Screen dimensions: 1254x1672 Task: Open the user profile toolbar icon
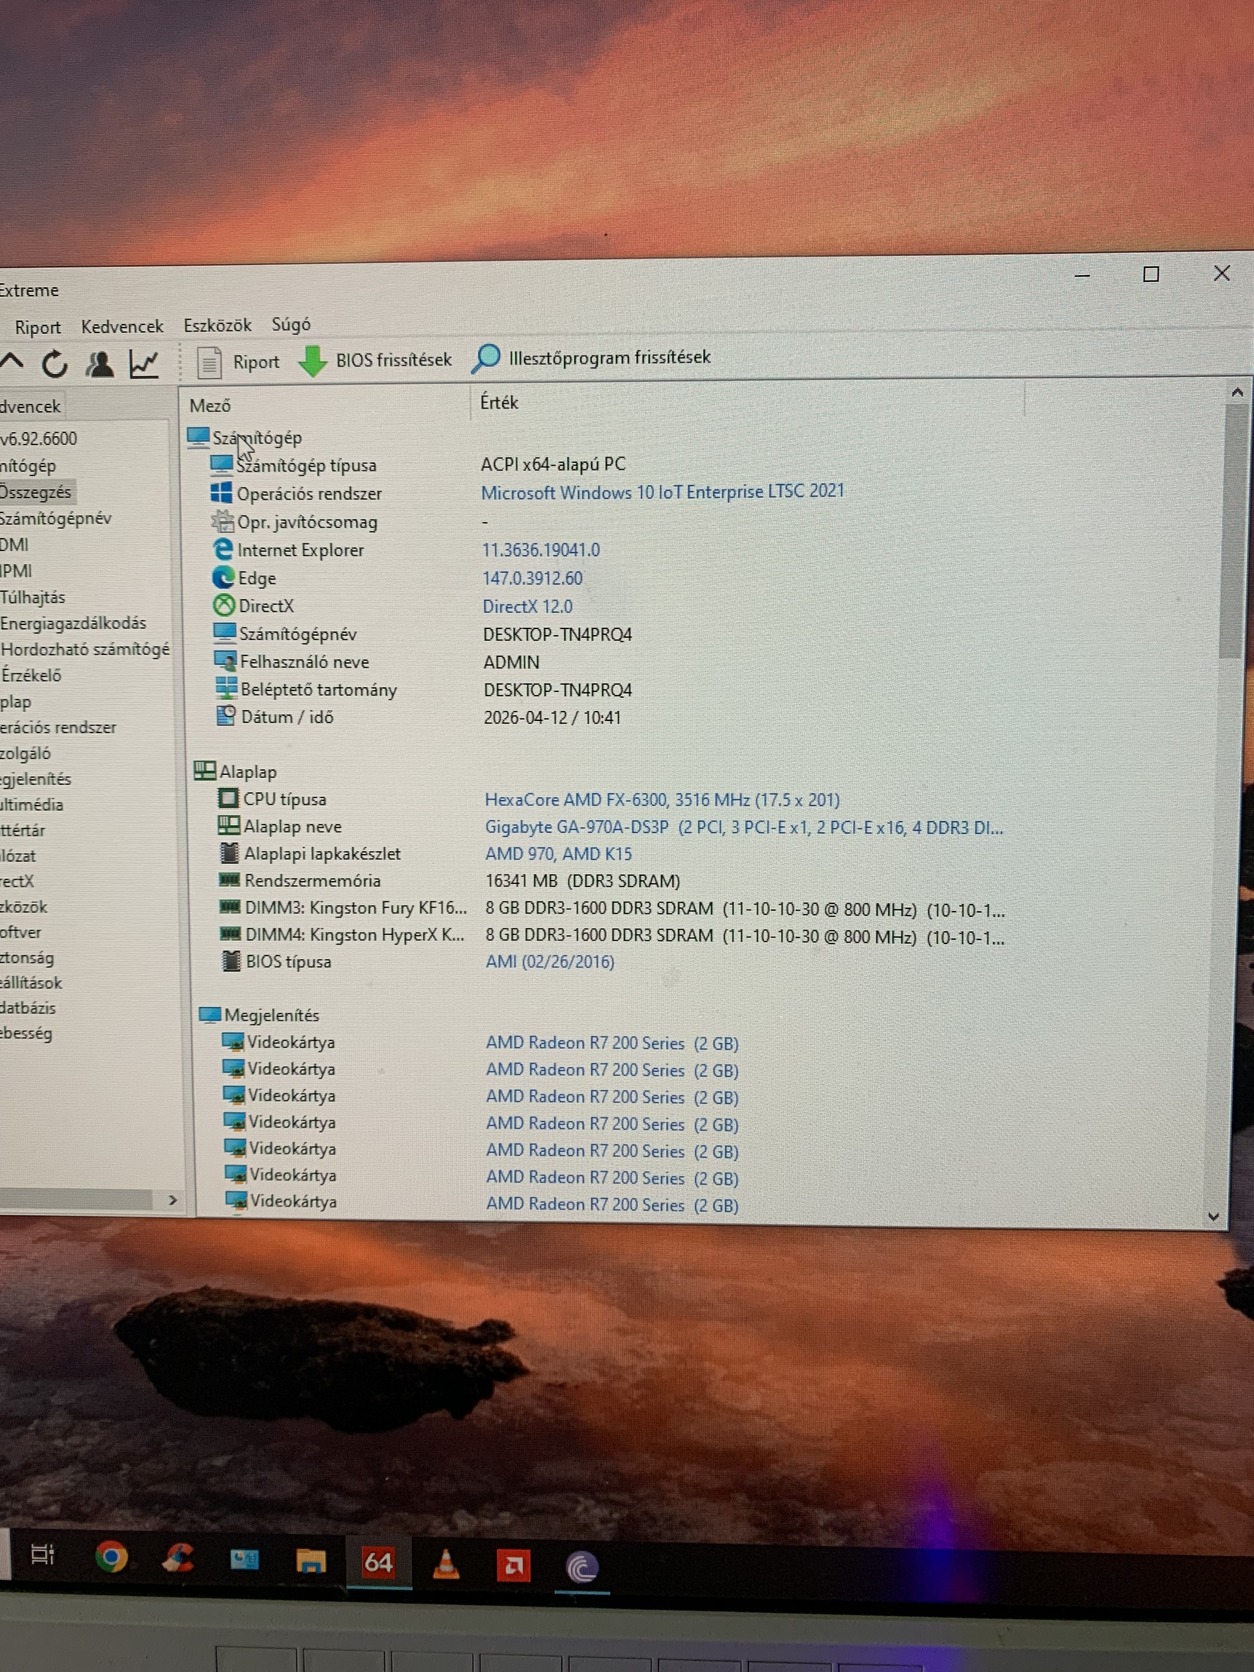tap(99, 364)
